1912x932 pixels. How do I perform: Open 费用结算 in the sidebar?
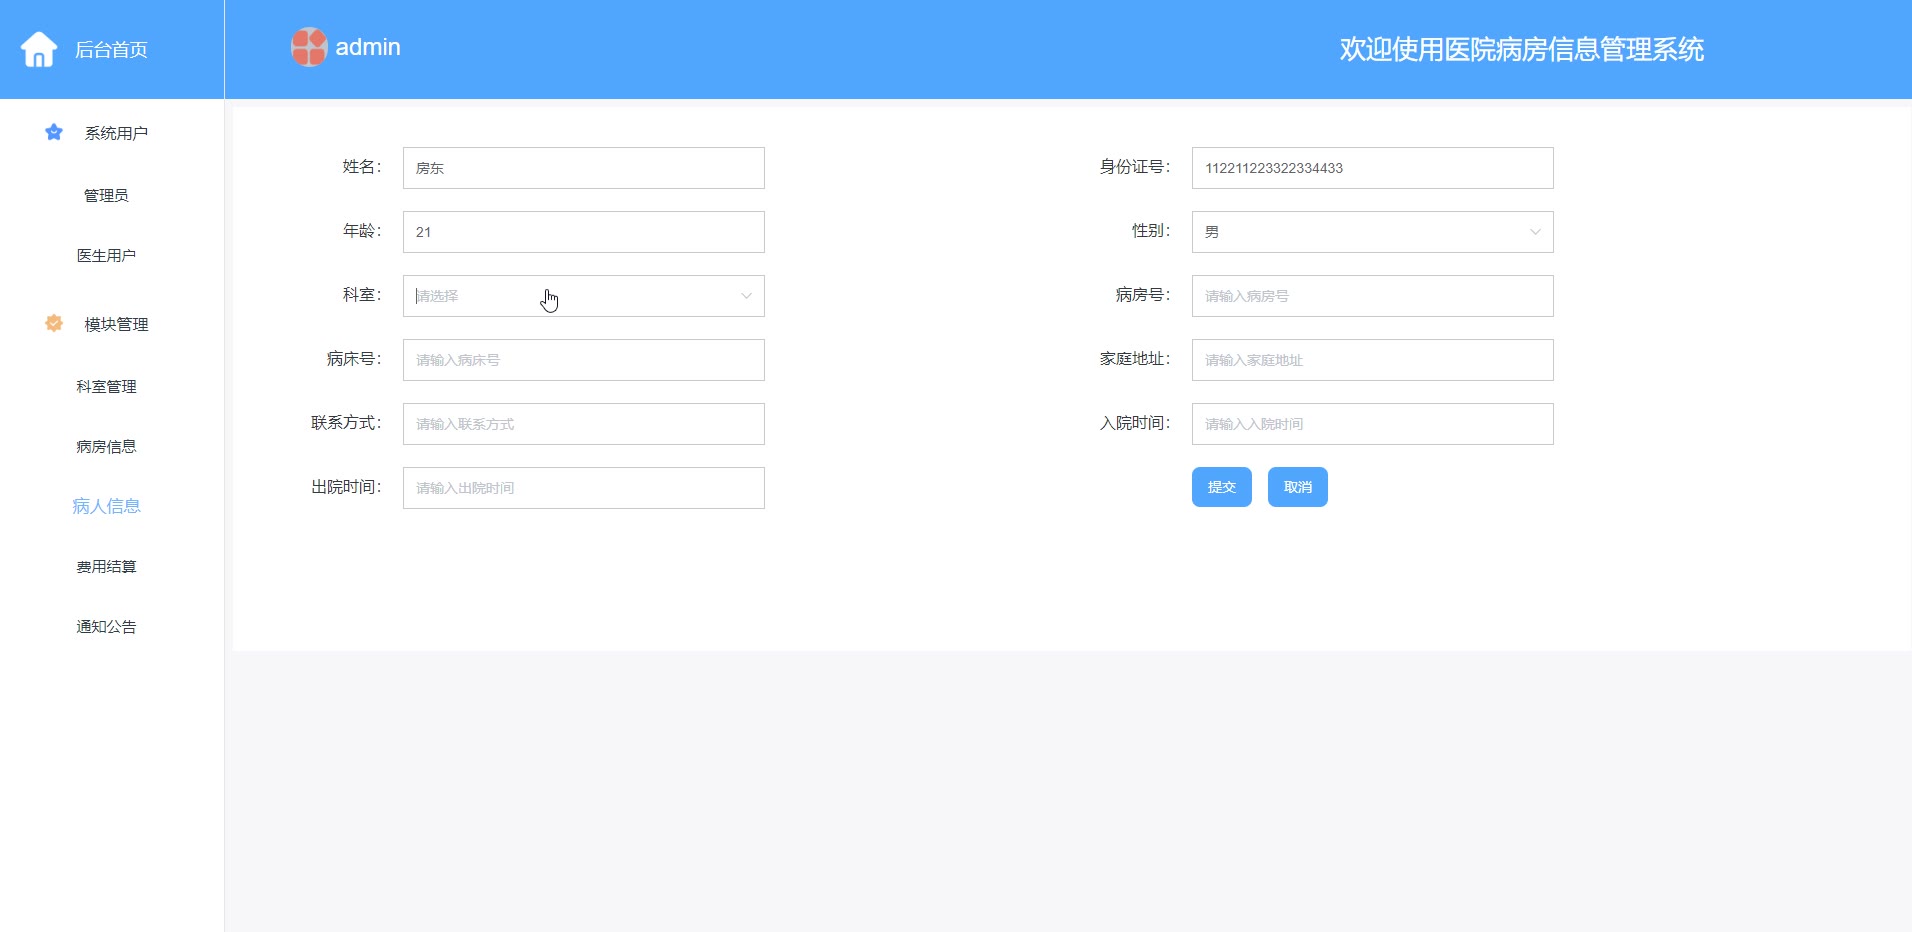(106, 566)
